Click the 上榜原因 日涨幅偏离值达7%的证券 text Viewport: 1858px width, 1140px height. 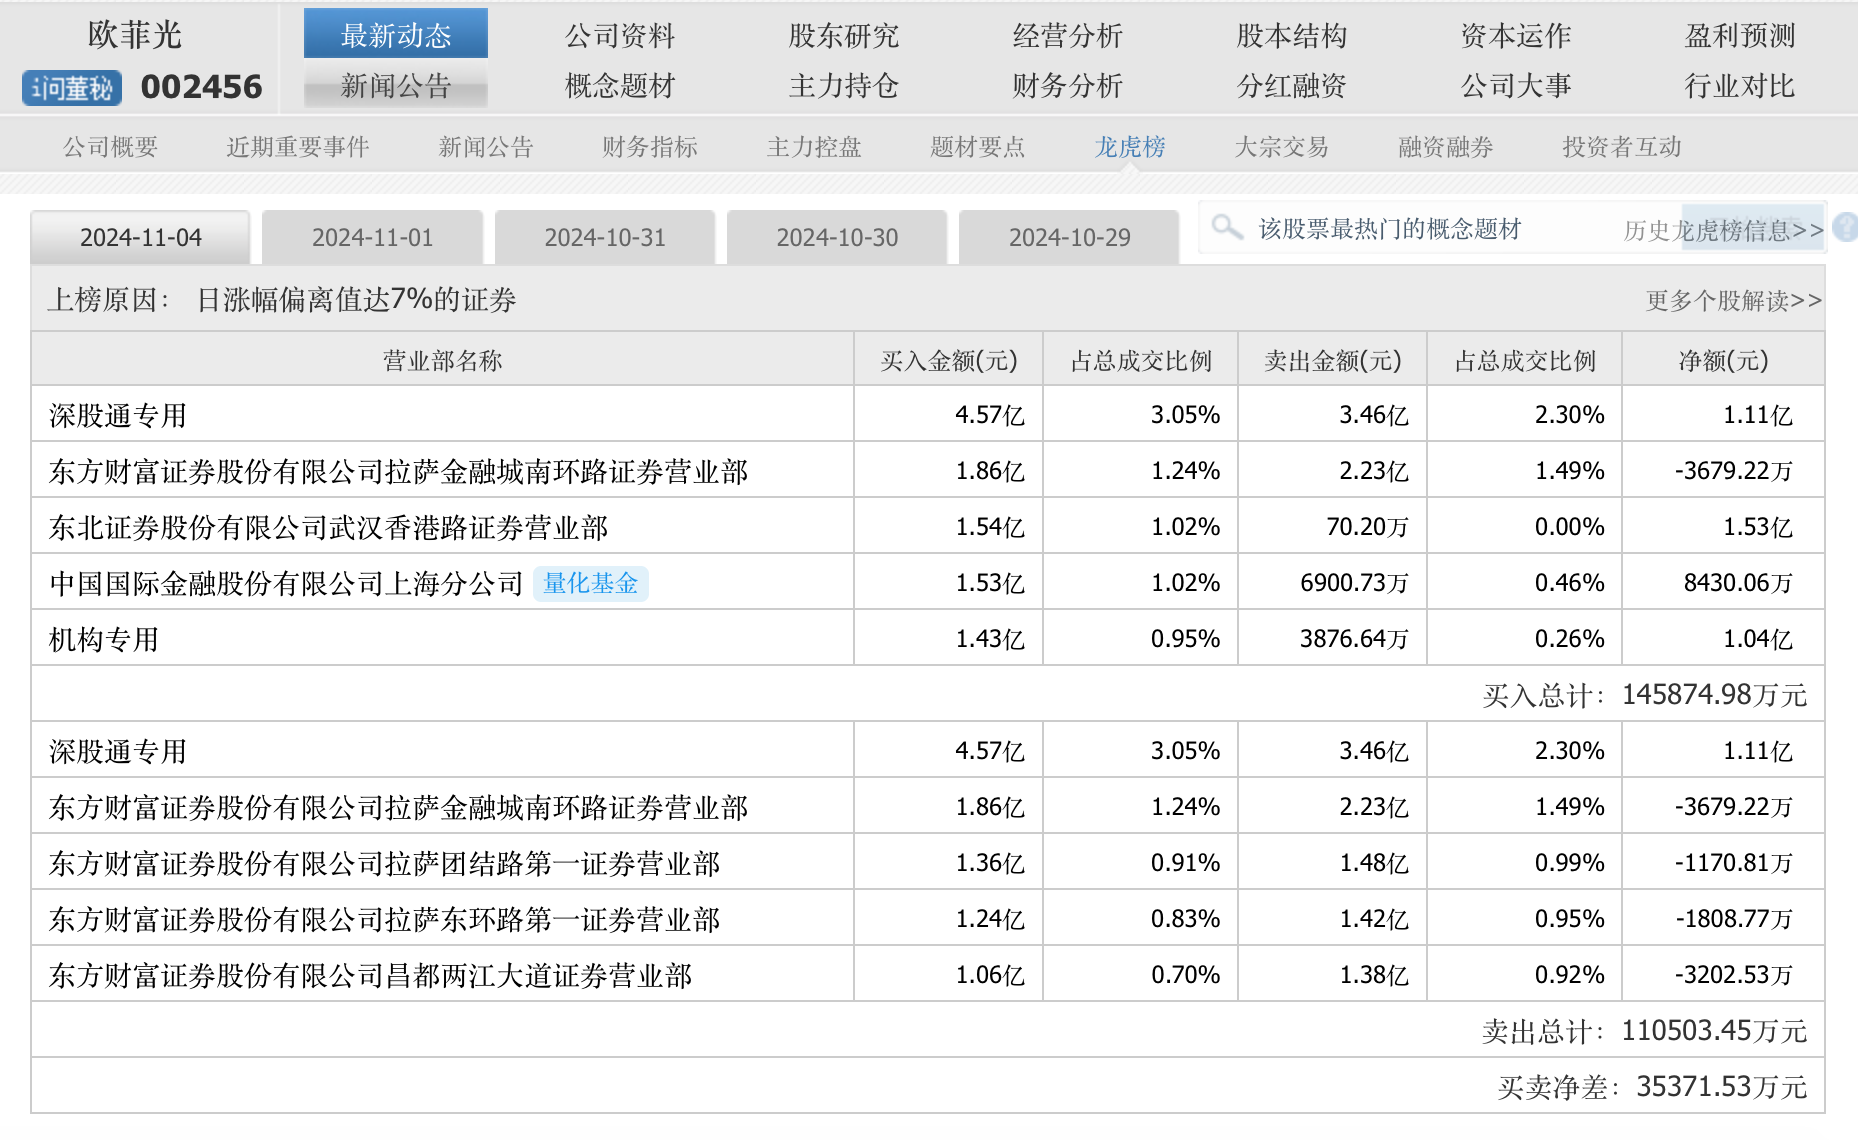coord(282,300)
